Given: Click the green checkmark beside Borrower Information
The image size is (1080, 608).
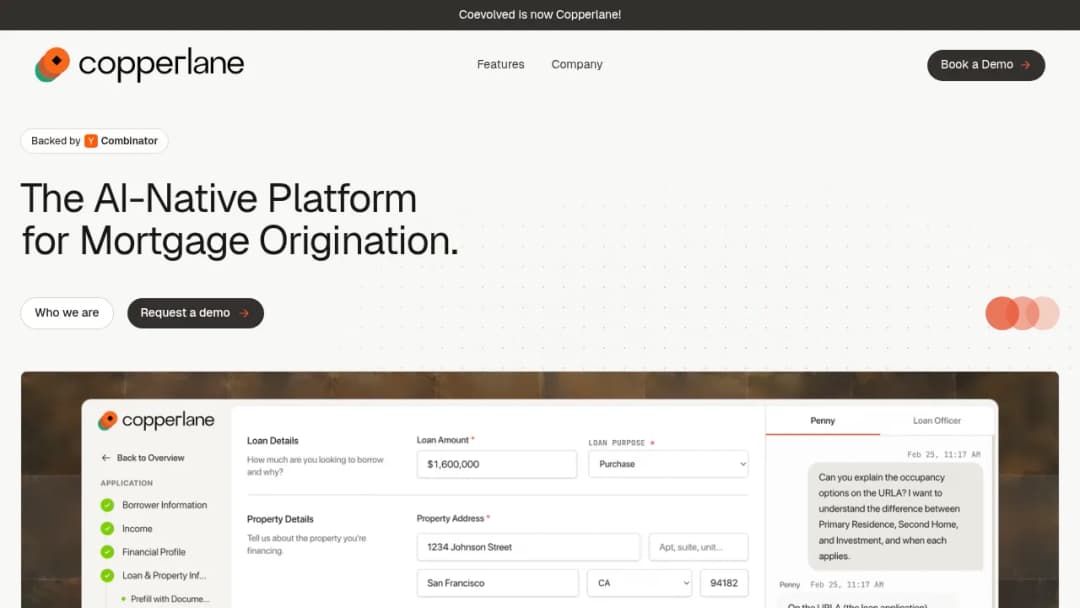Looking at the screenshot, I should tap(107, 505).
